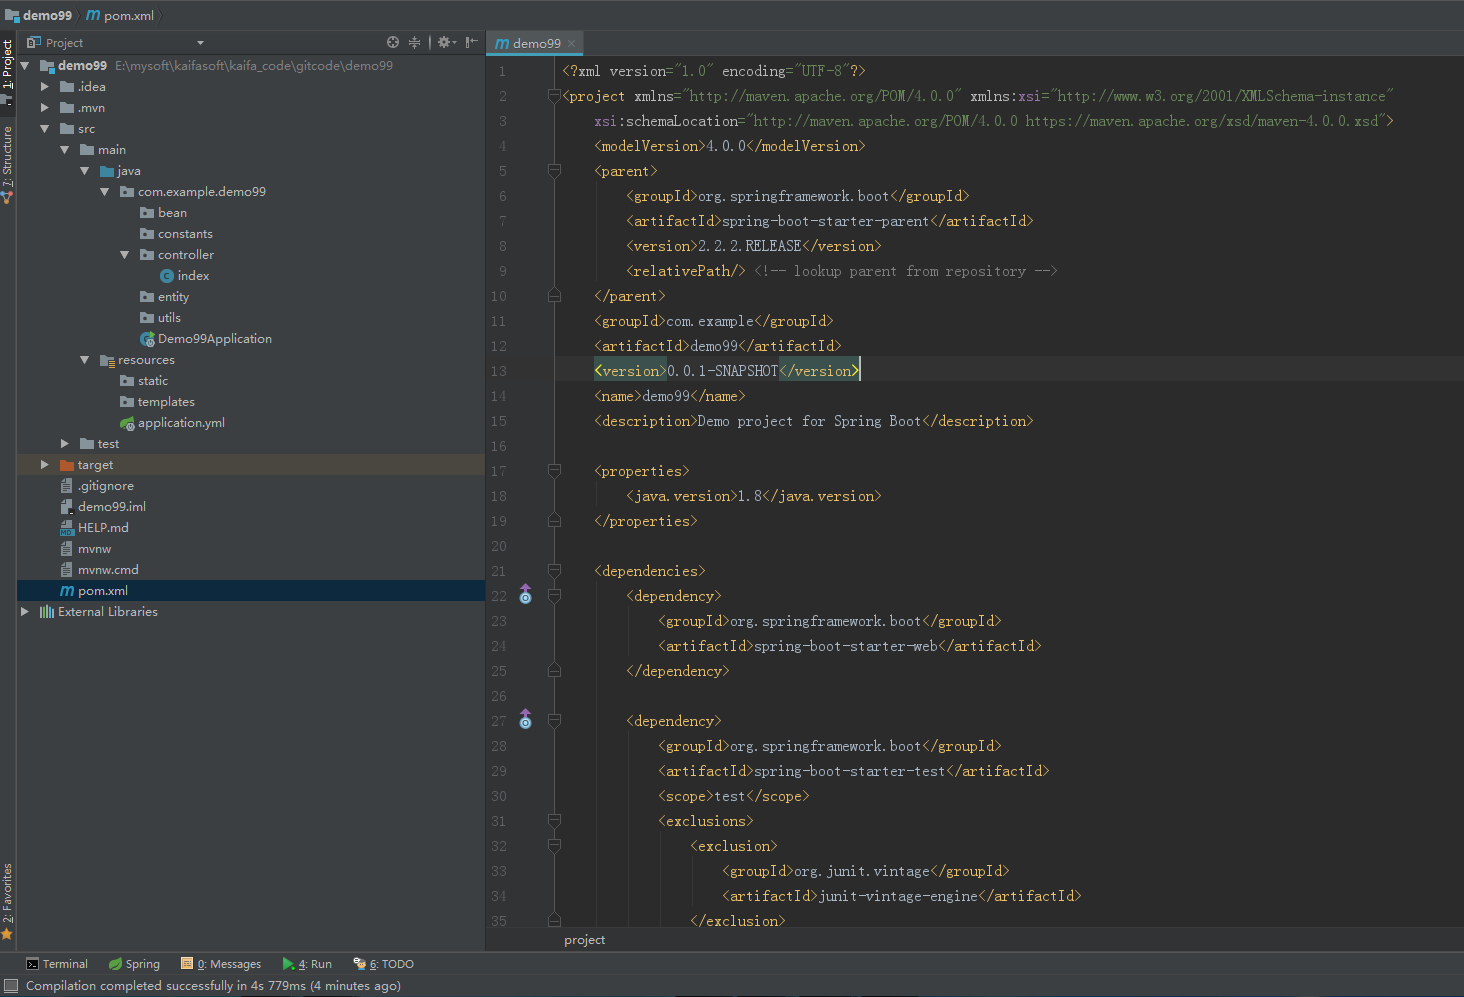Screen dimensions: 1464x997
Task: Hide the Project tool window
Action: click(471, 42)
